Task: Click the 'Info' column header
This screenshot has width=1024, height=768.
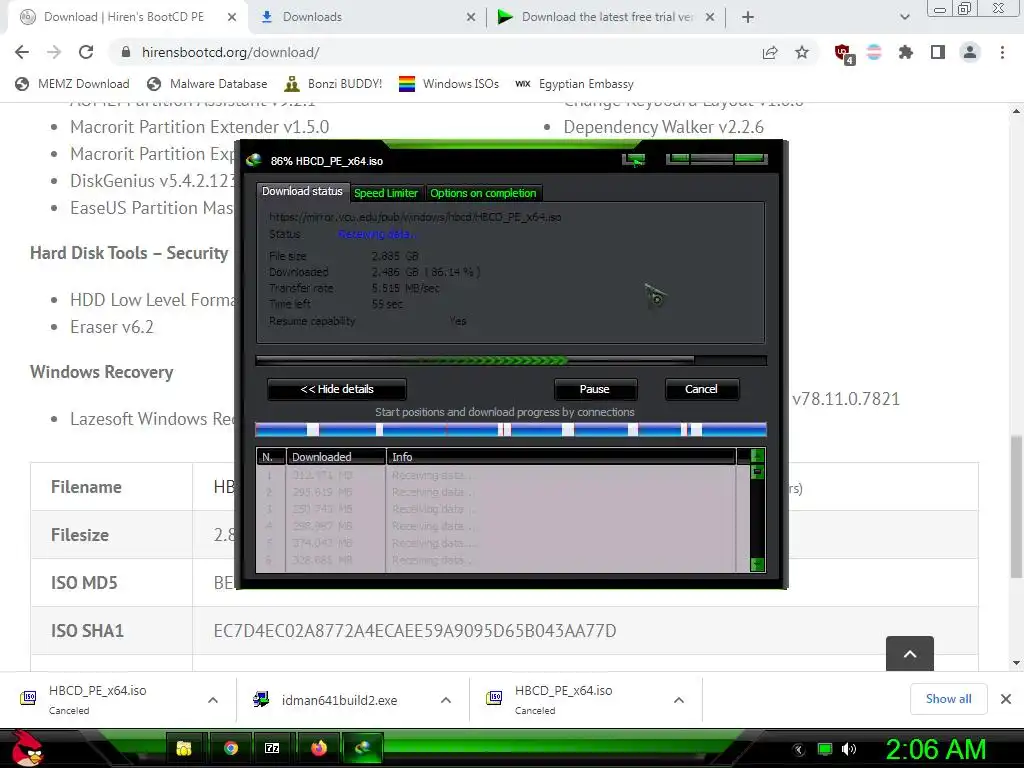Action: tap(561, 456)
